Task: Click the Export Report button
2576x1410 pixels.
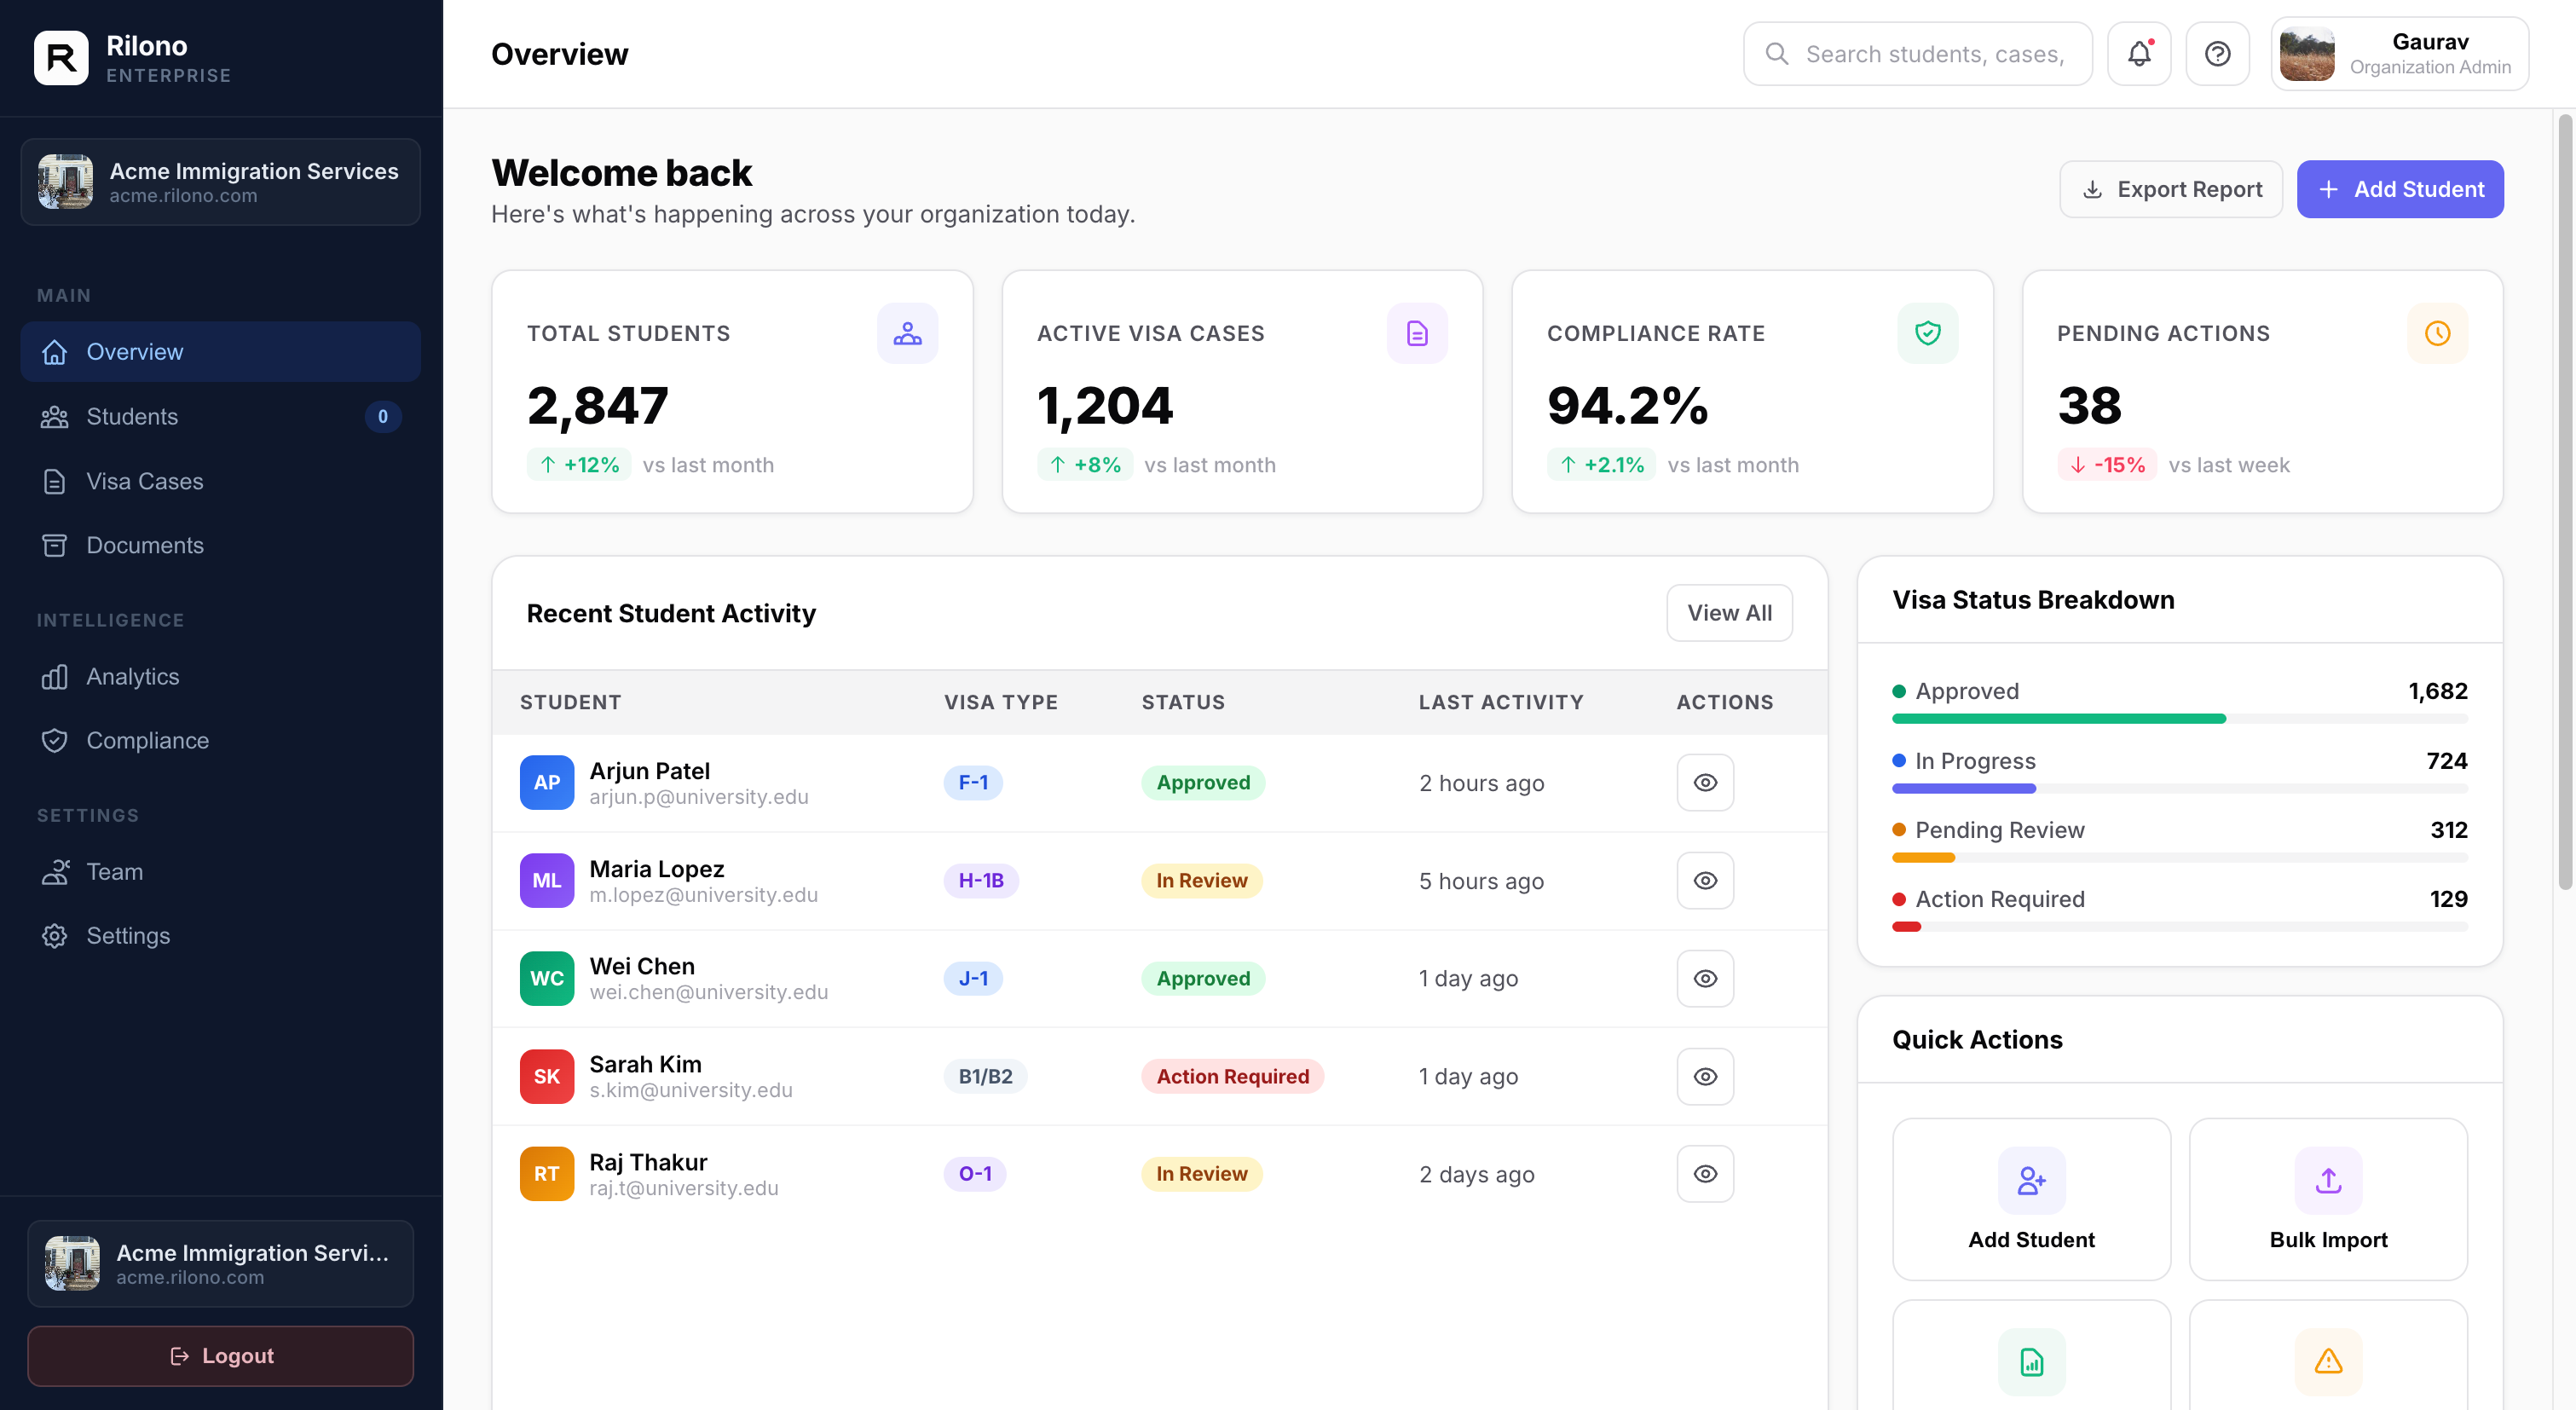Action: click(2171, 189)
